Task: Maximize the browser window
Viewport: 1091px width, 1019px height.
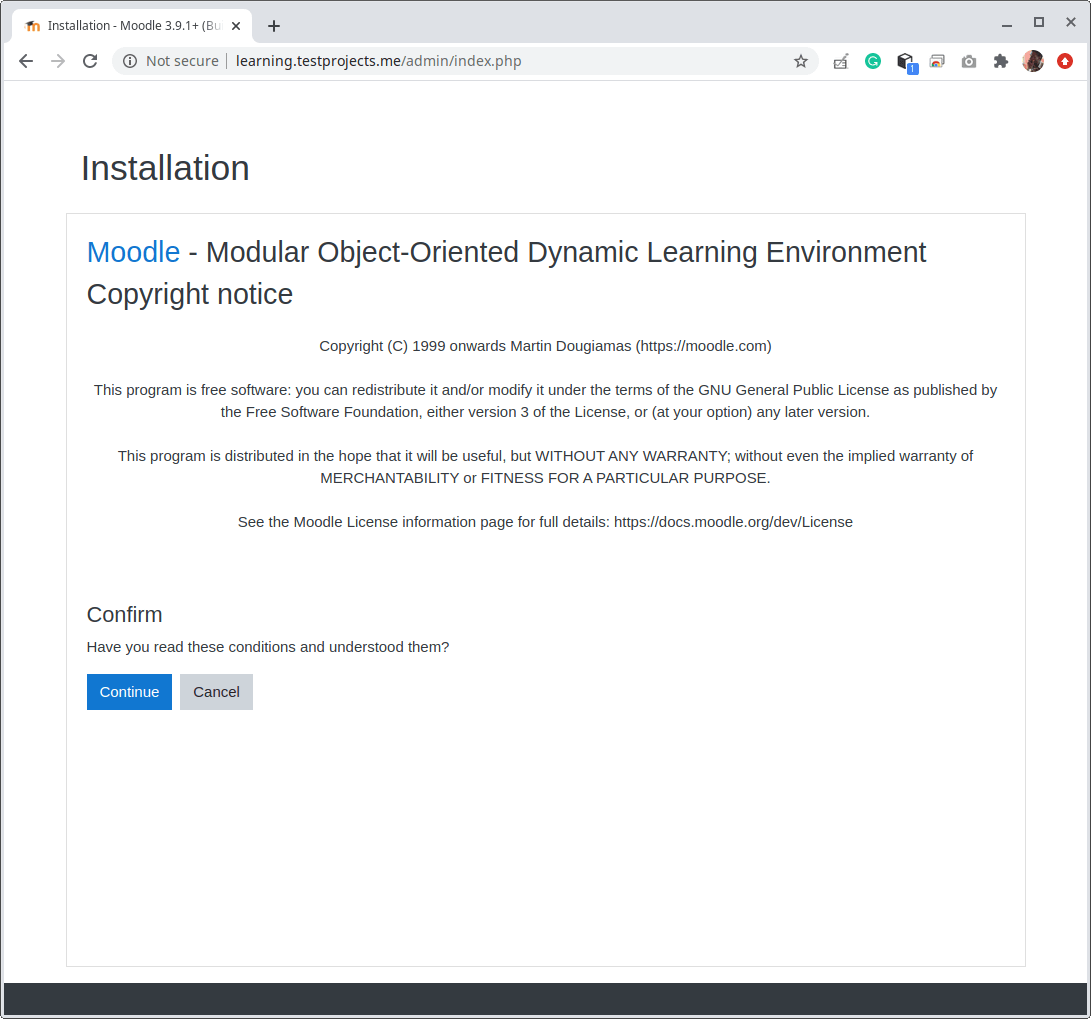Action: 1039,22
